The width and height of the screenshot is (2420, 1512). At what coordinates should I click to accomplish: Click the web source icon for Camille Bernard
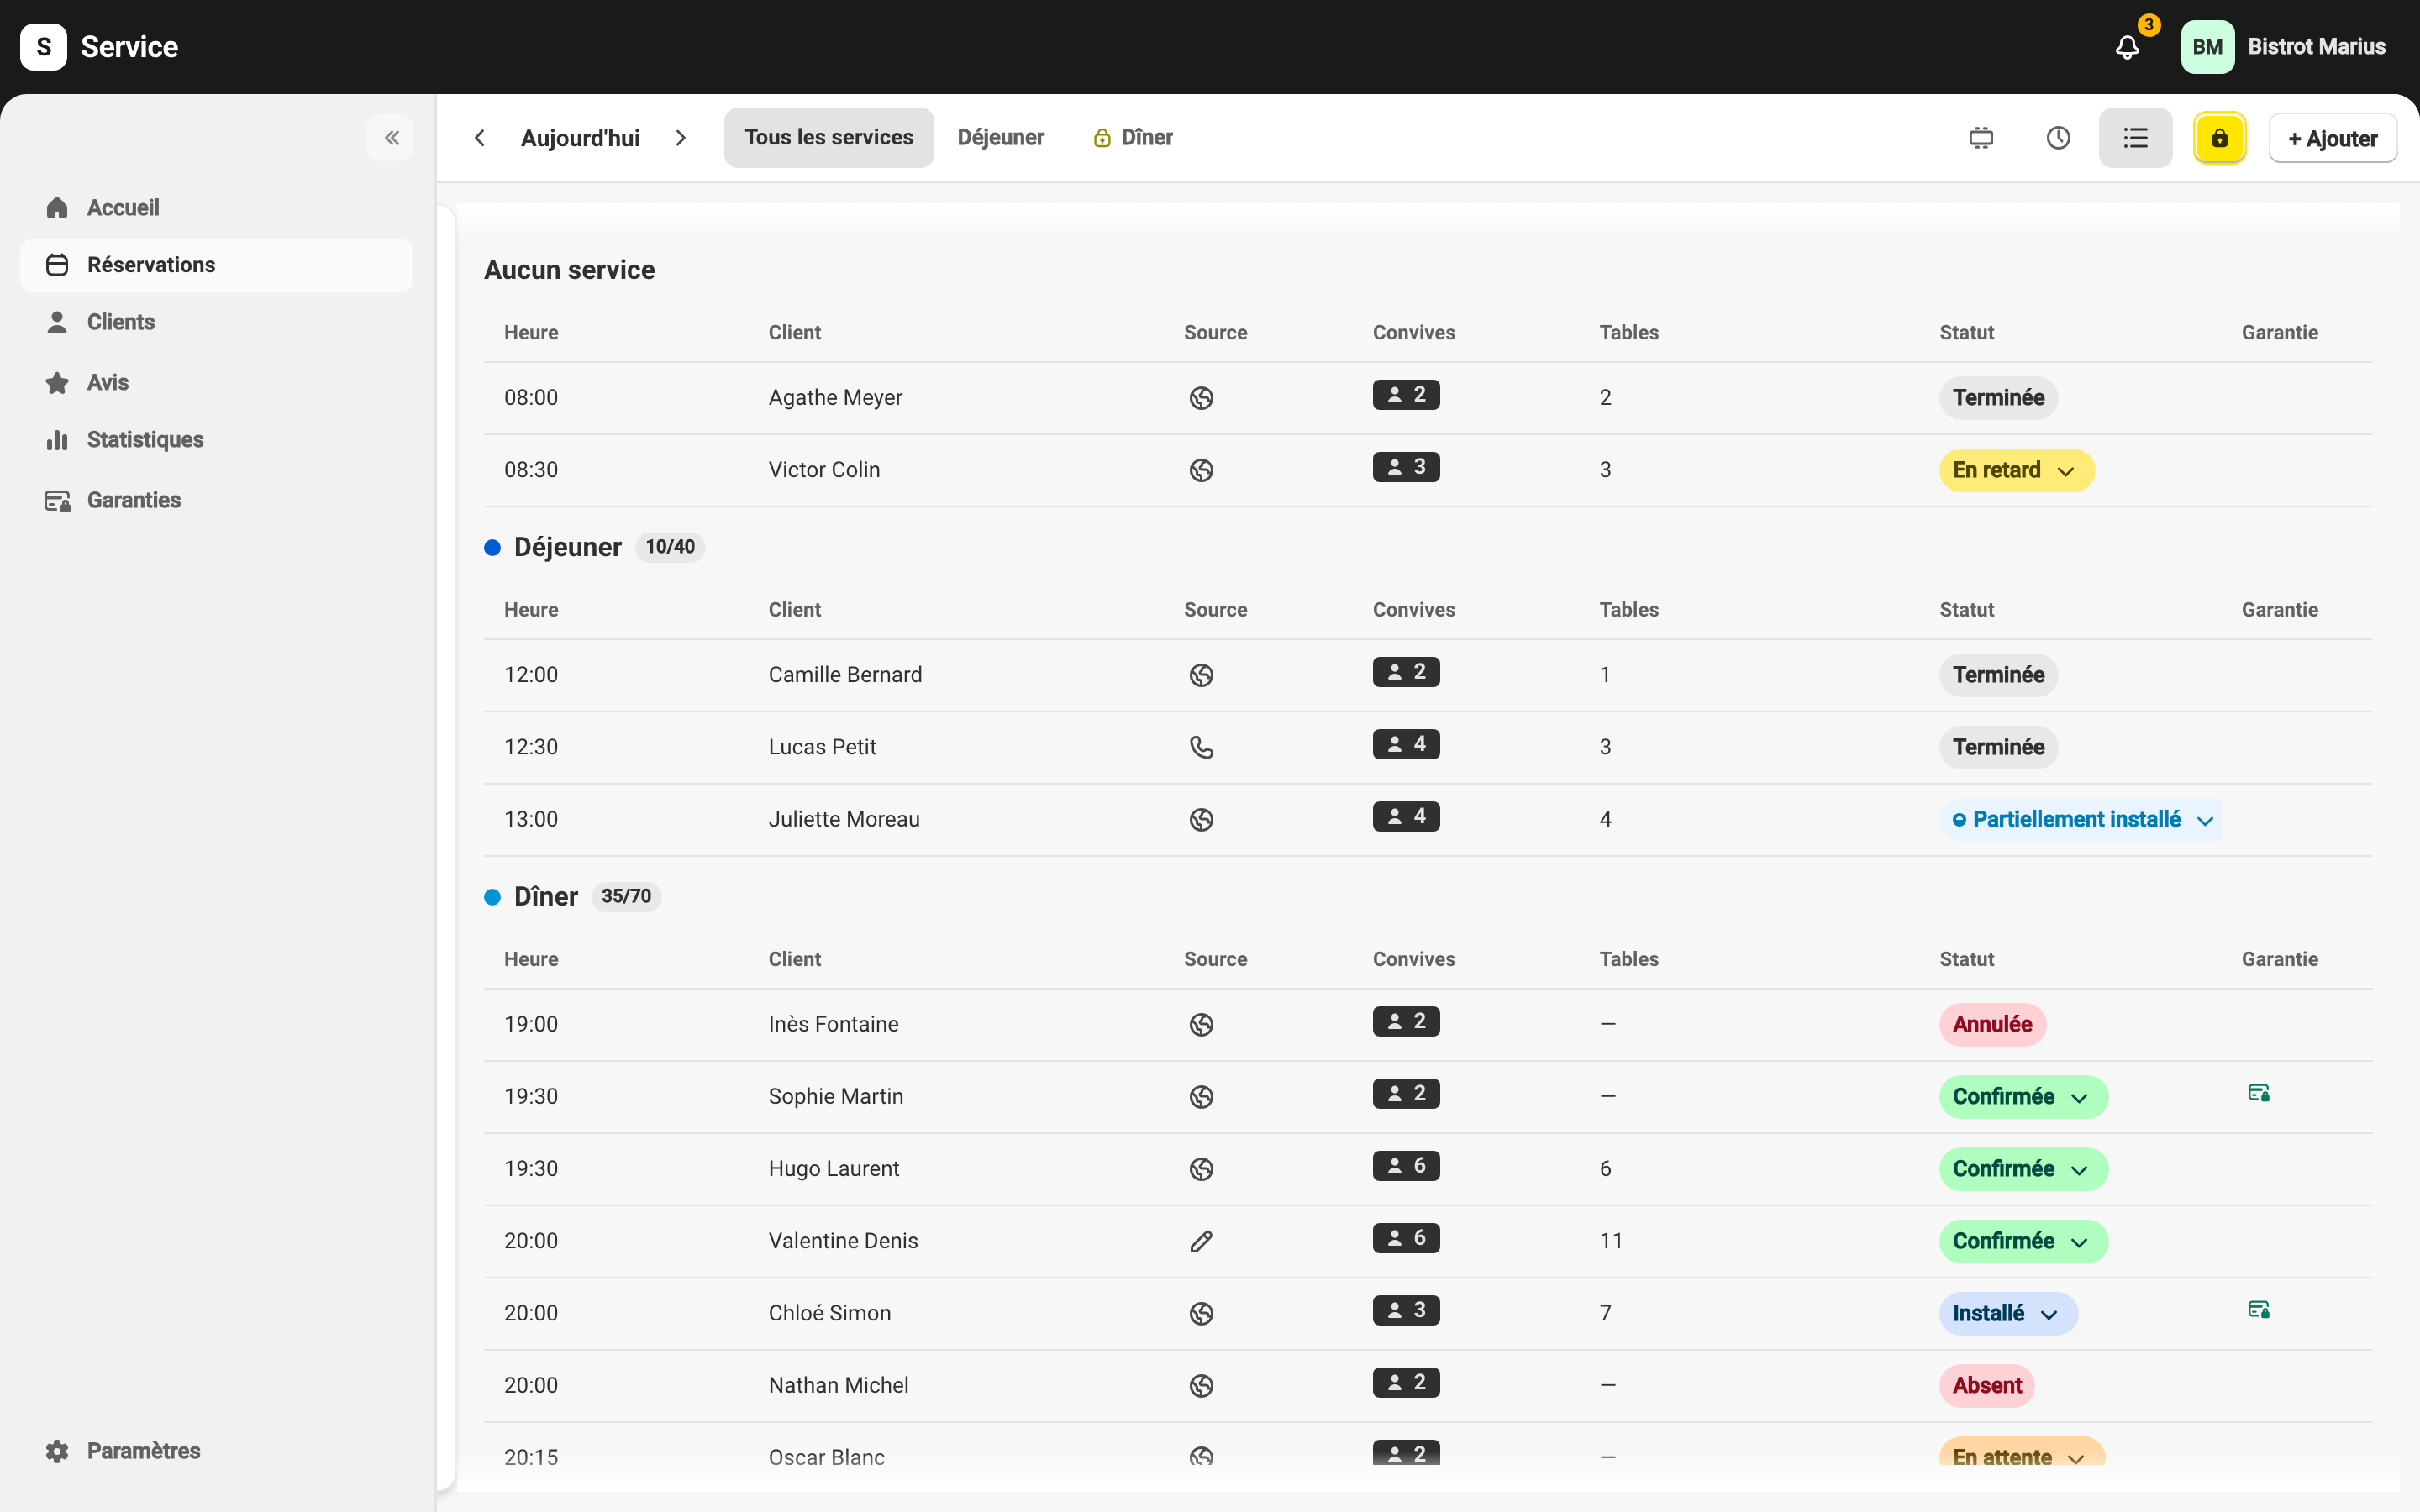tap(1201, 675)
